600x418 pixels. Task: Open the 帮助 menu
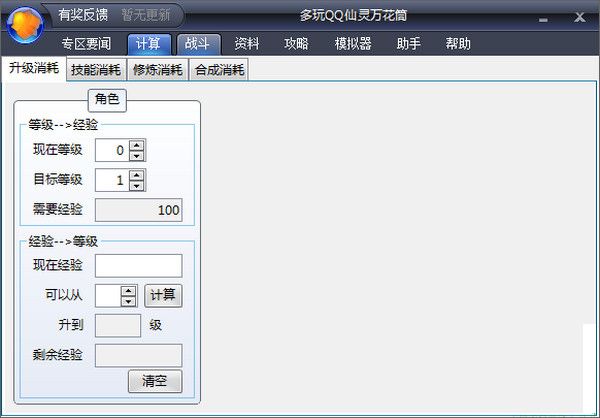tap(458, 44)
